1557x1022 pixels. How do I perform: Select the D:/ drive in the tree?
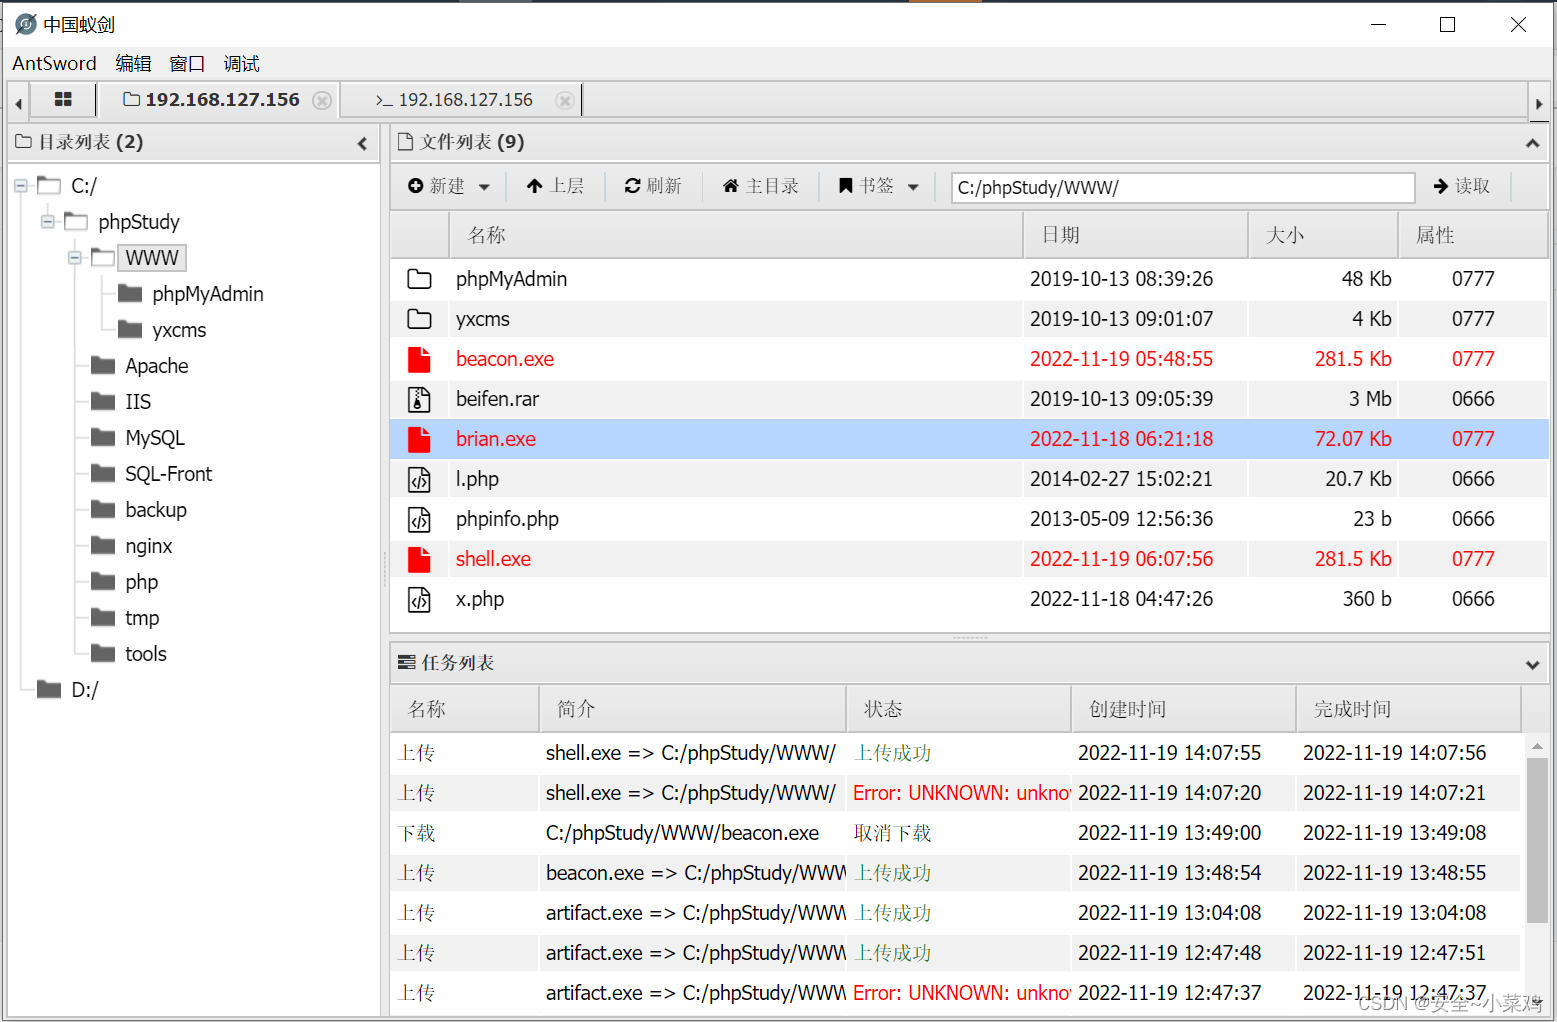[x=84, y=689]
